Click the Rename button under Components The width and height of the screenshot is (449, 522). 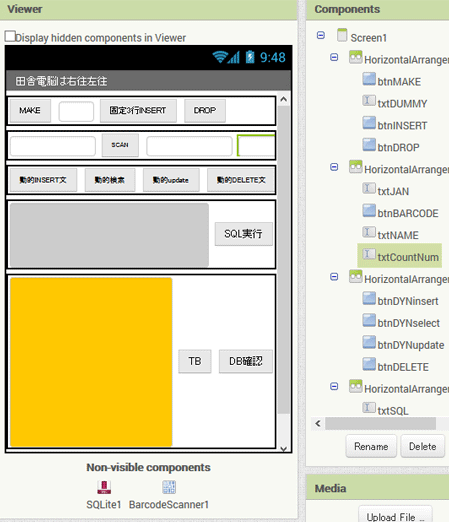point(371,446)
